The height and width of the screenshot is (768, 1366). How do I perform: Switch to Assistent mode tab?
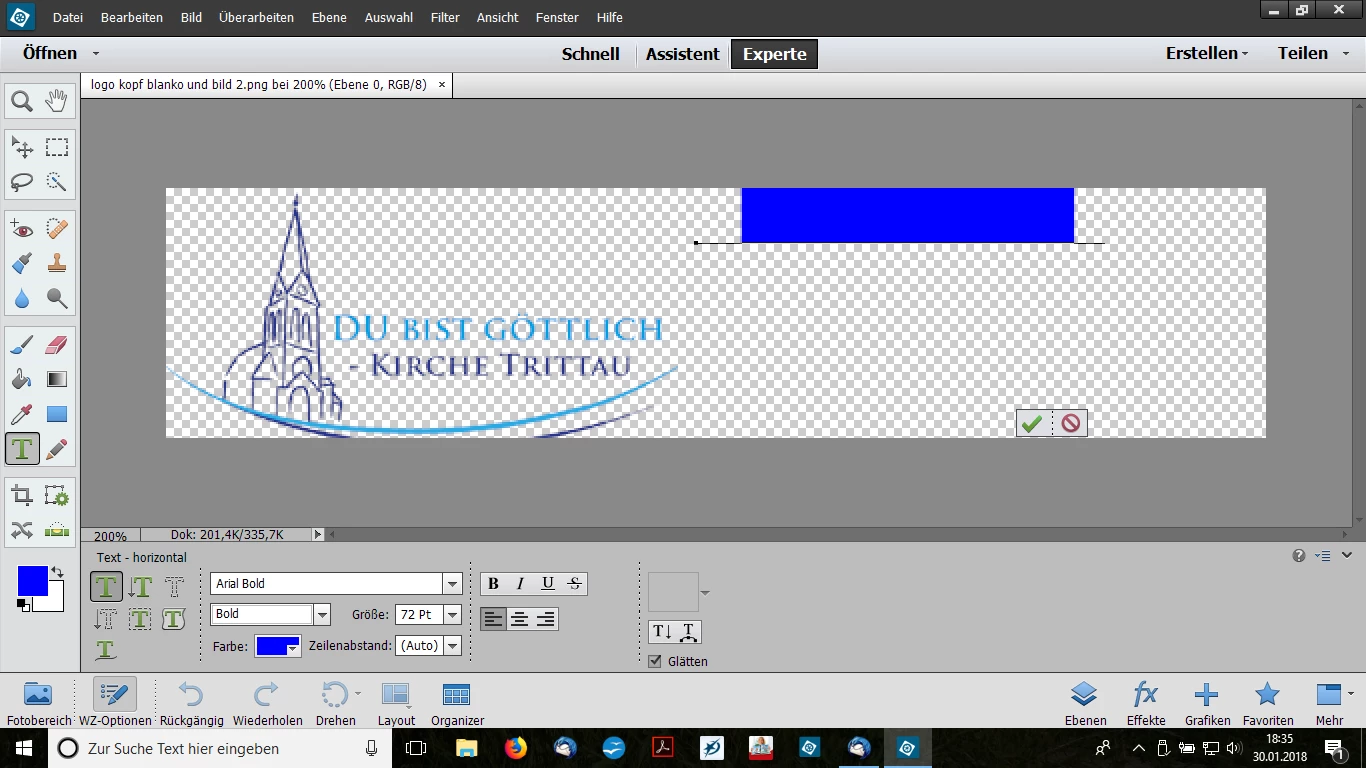click(682, 54)
